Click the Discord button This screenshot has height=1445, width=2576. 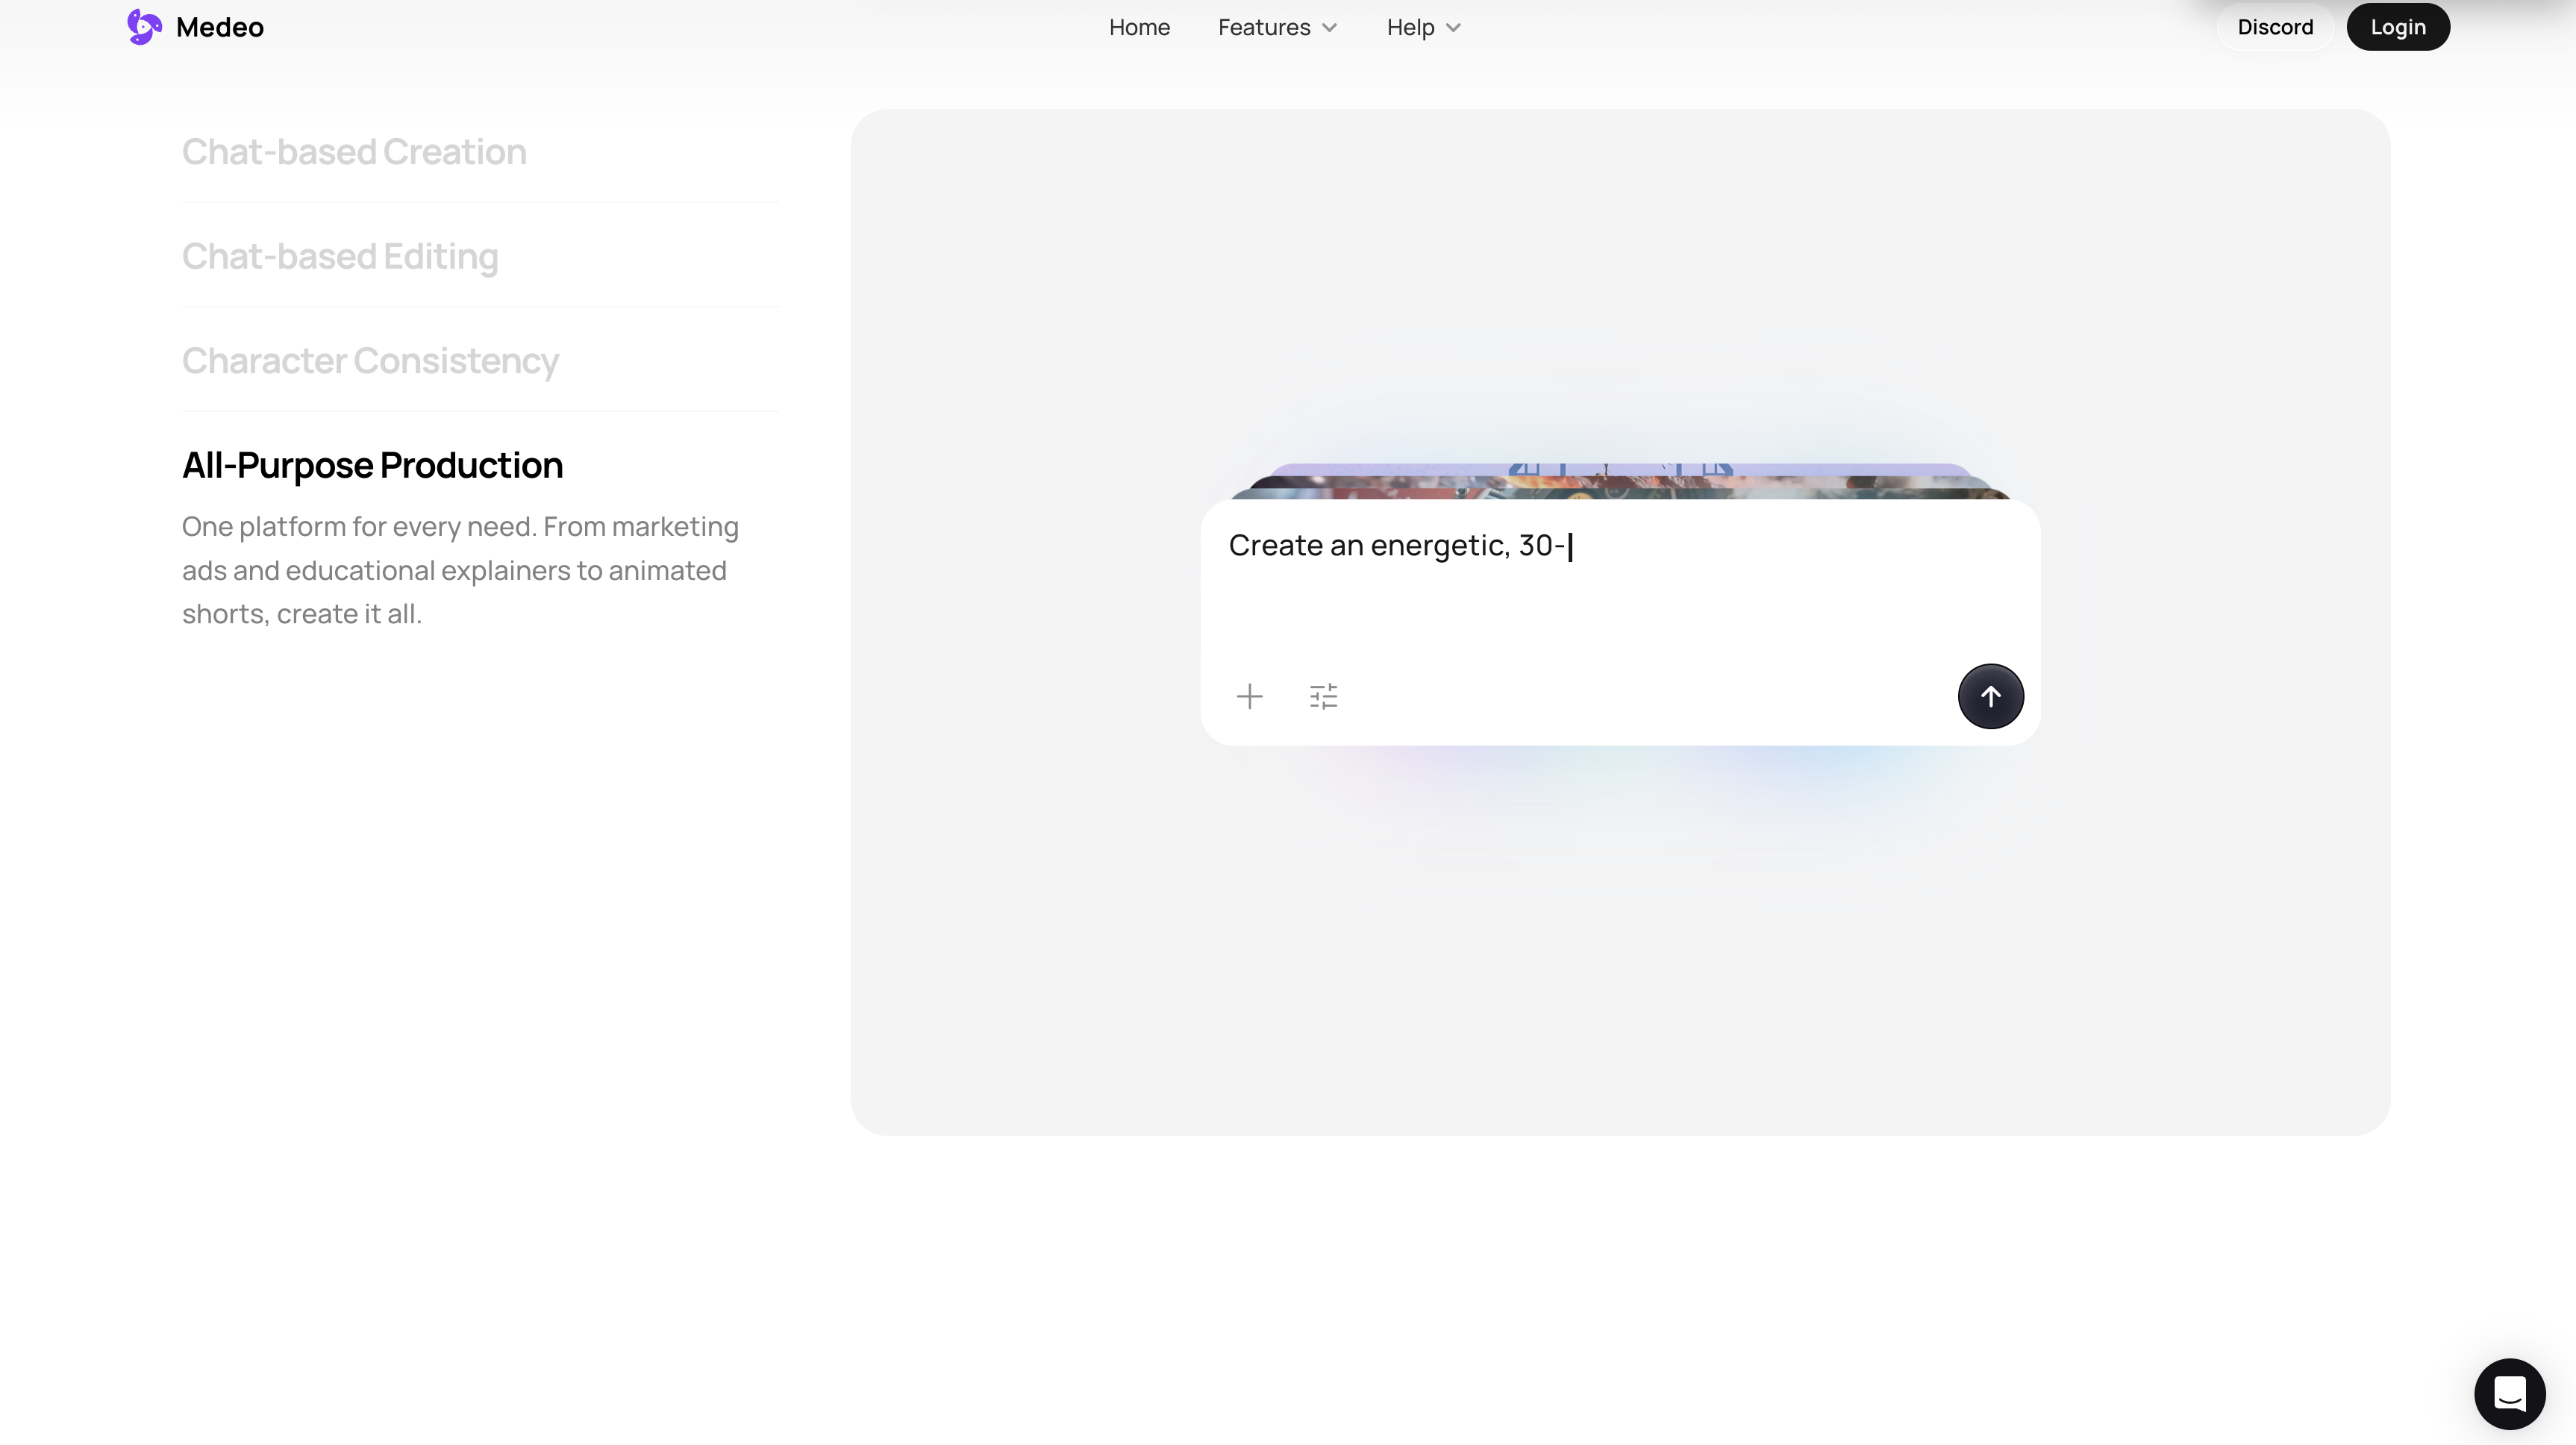pyautogui.click(x=2275, y=27)
